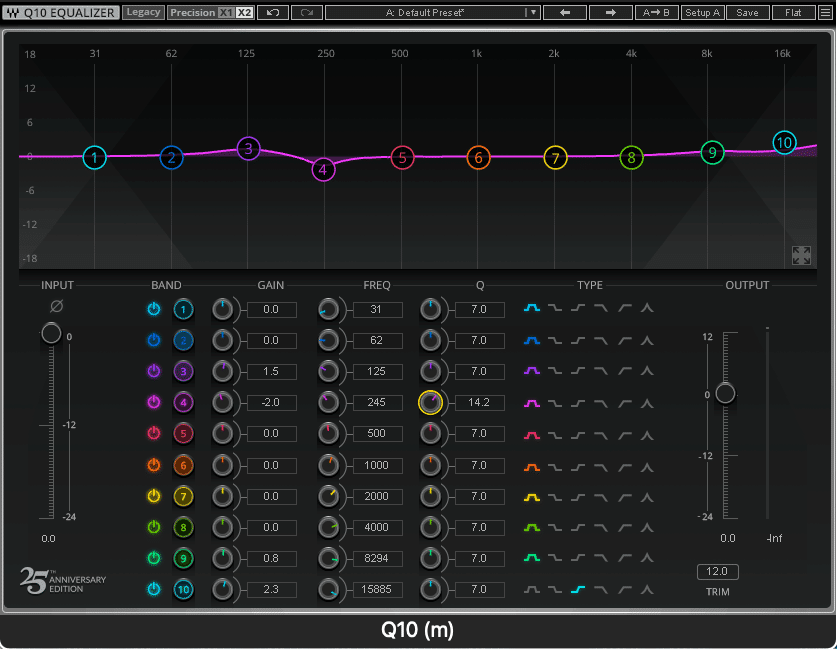Click the redo arrow in top toolbar

[x=306, y=12]
